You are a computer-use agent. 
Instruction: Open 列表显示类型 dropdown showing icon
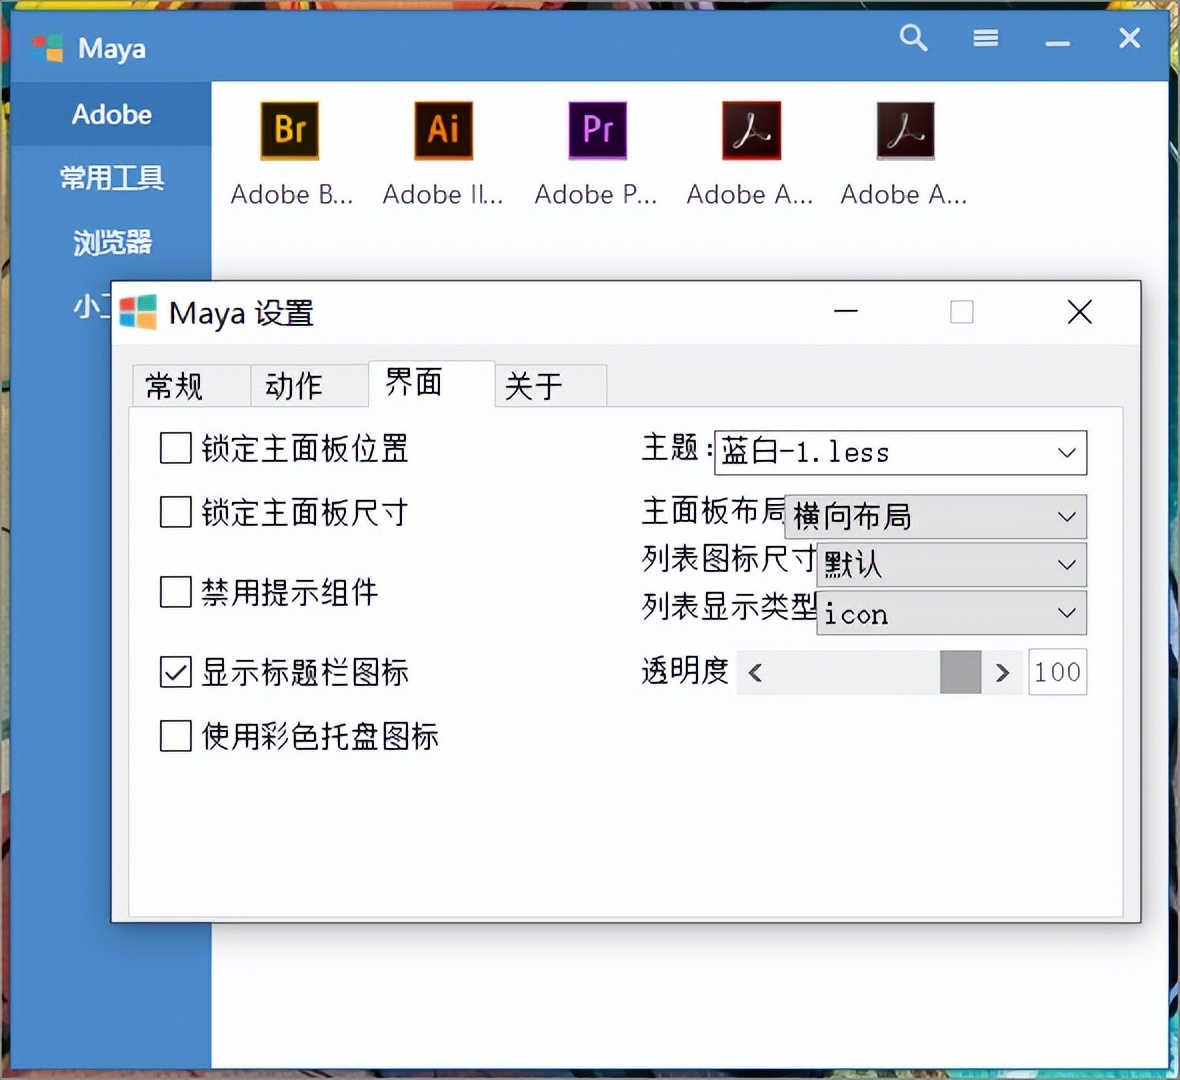click(951, 613)
